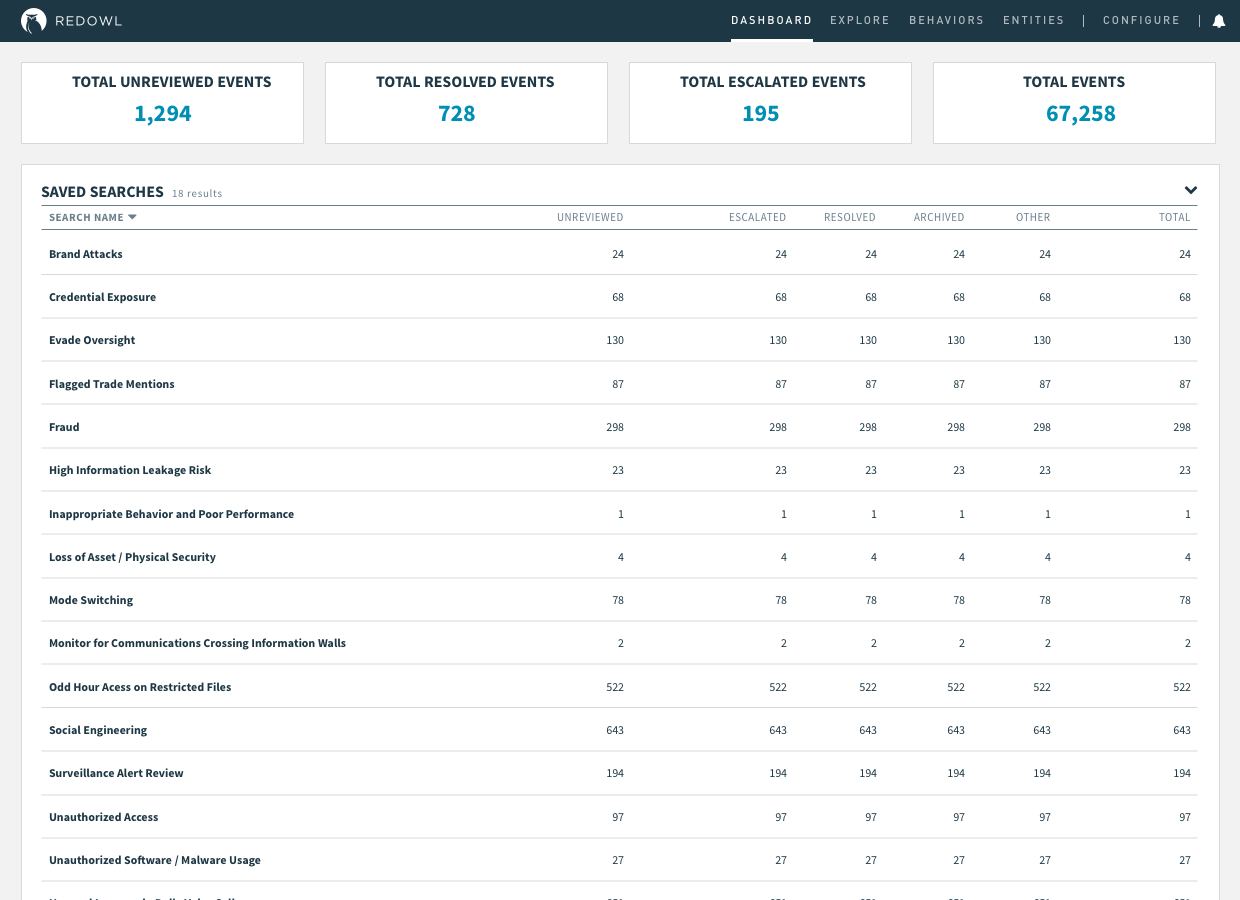Viewport: 1240px width, 900px height.
Task: Open the Behaviors section
Action: [x=946, y=20]
